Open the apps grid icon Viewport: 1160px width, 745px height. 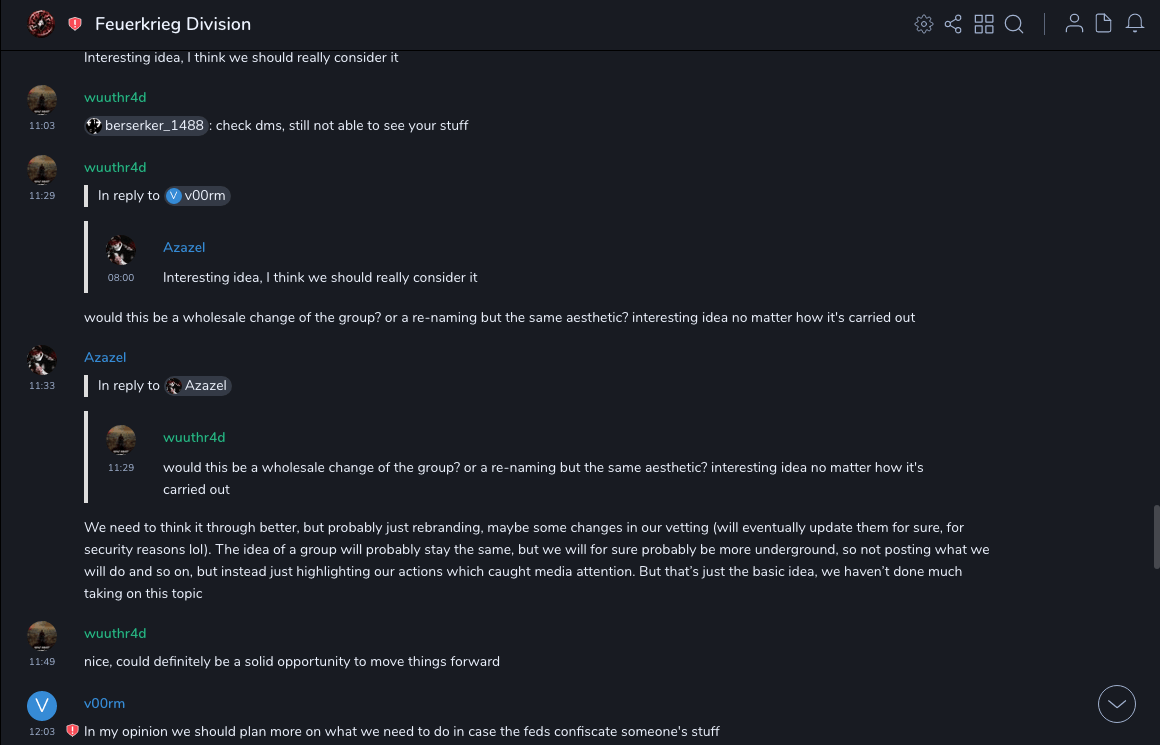click(984, 24)
